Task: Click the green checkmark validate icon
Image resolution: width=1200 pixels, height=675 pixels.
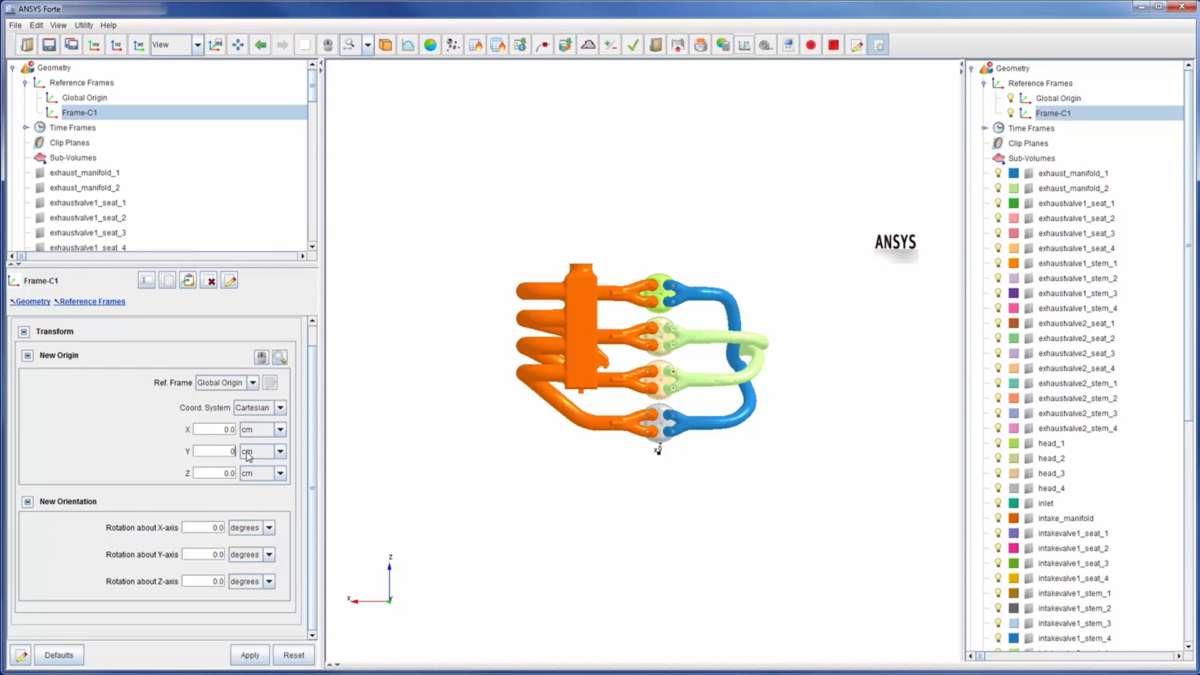Action: pos(633,45)
